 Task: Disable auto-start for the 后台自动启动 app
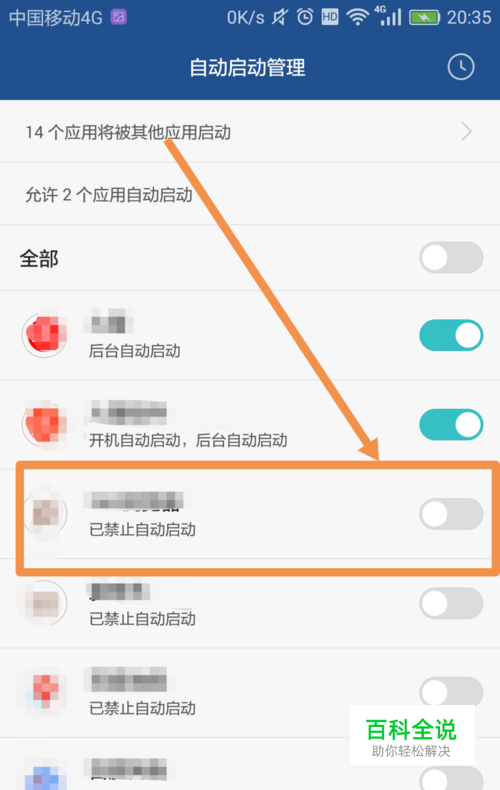click(x=451, y=335)
